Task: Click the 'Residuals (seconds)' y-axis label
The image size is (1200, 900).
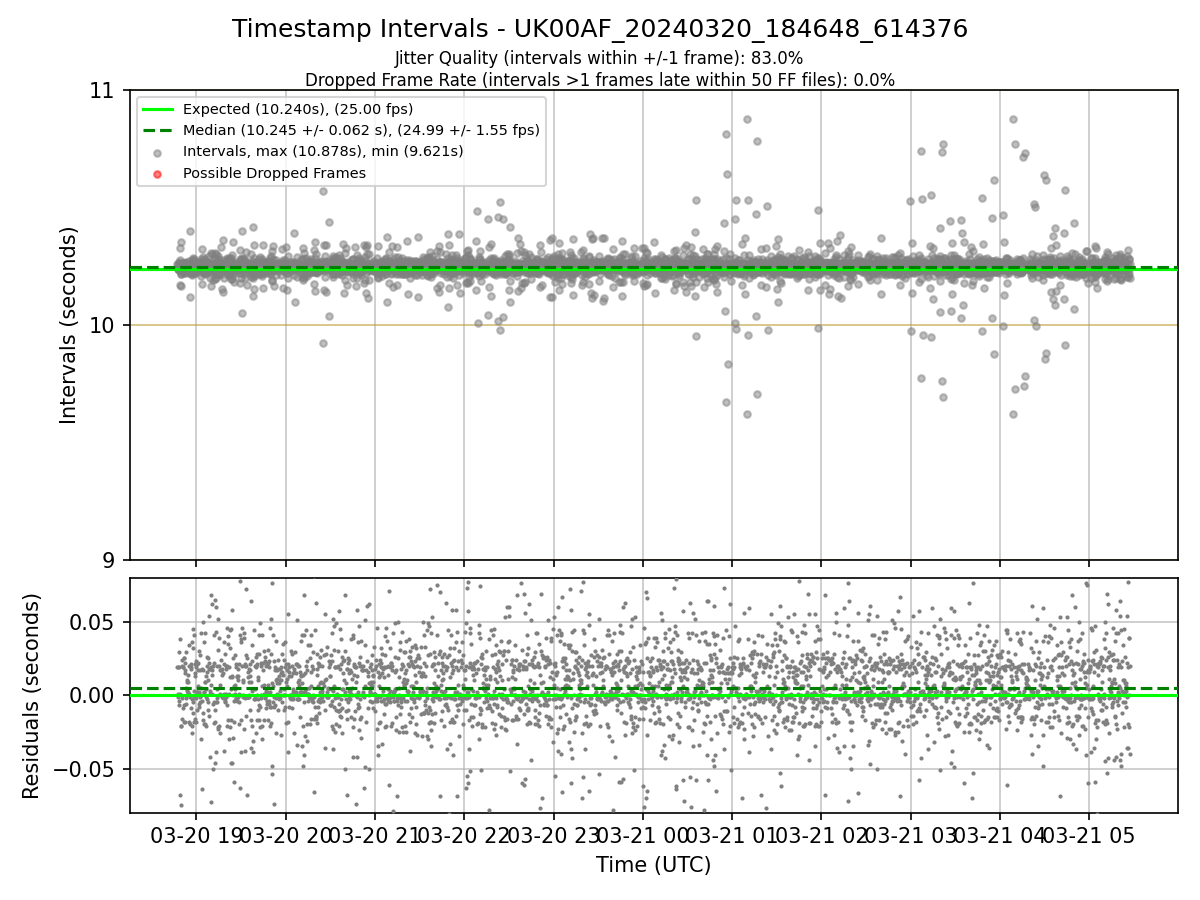Action: pyautogui.click(x=32, y=696)
